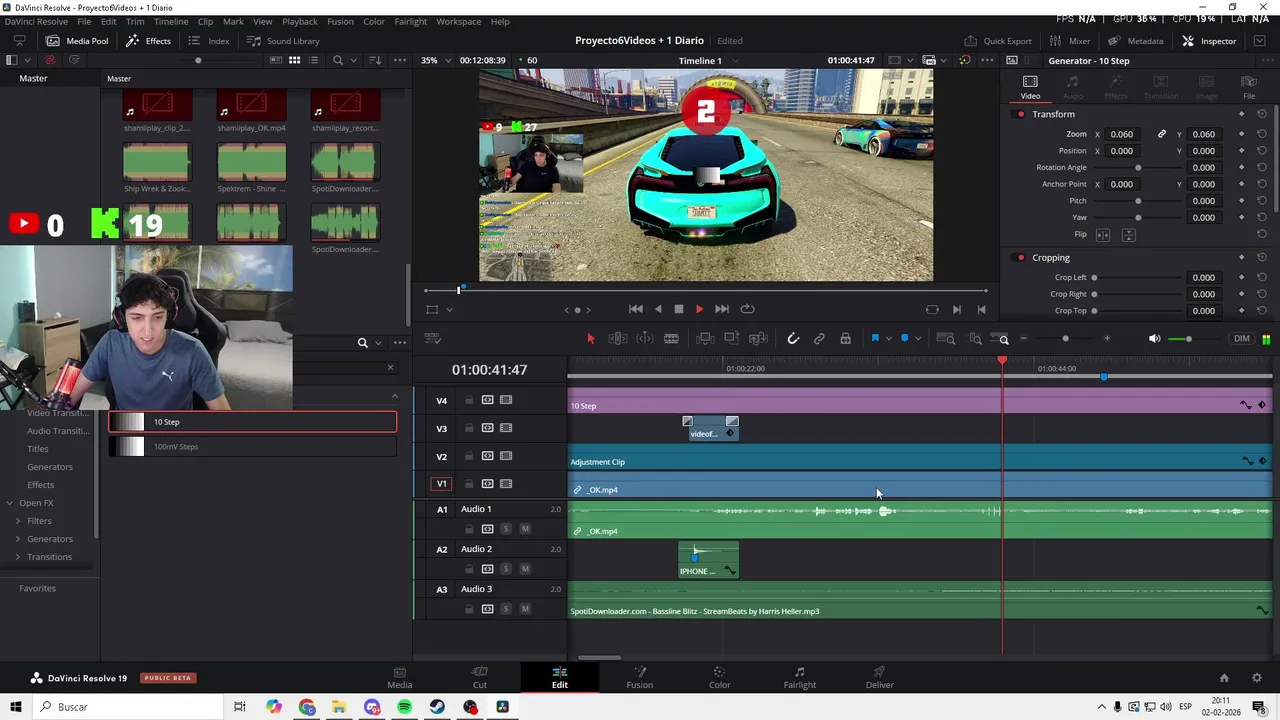Expand the Filters item under Open FX

pyautogui.click(x=17, y=521)
